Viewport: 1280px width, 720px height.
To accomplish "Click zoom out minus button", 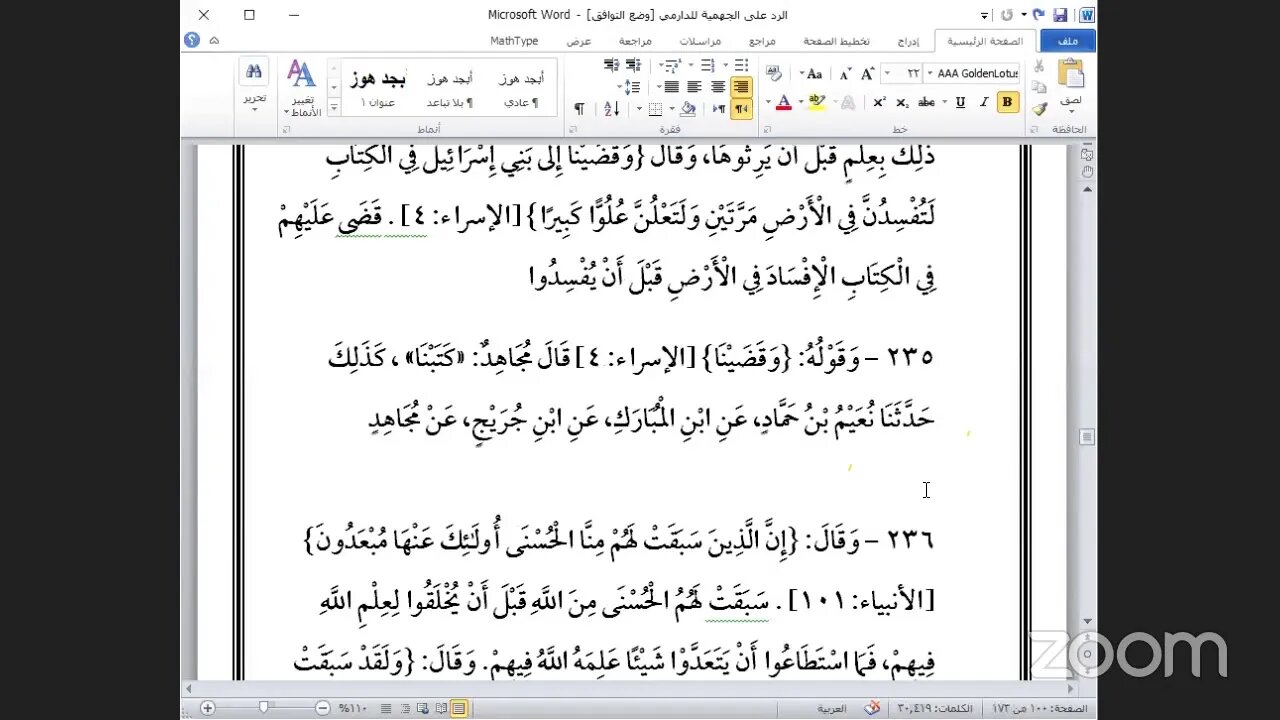I will click(x=323, y=708).
